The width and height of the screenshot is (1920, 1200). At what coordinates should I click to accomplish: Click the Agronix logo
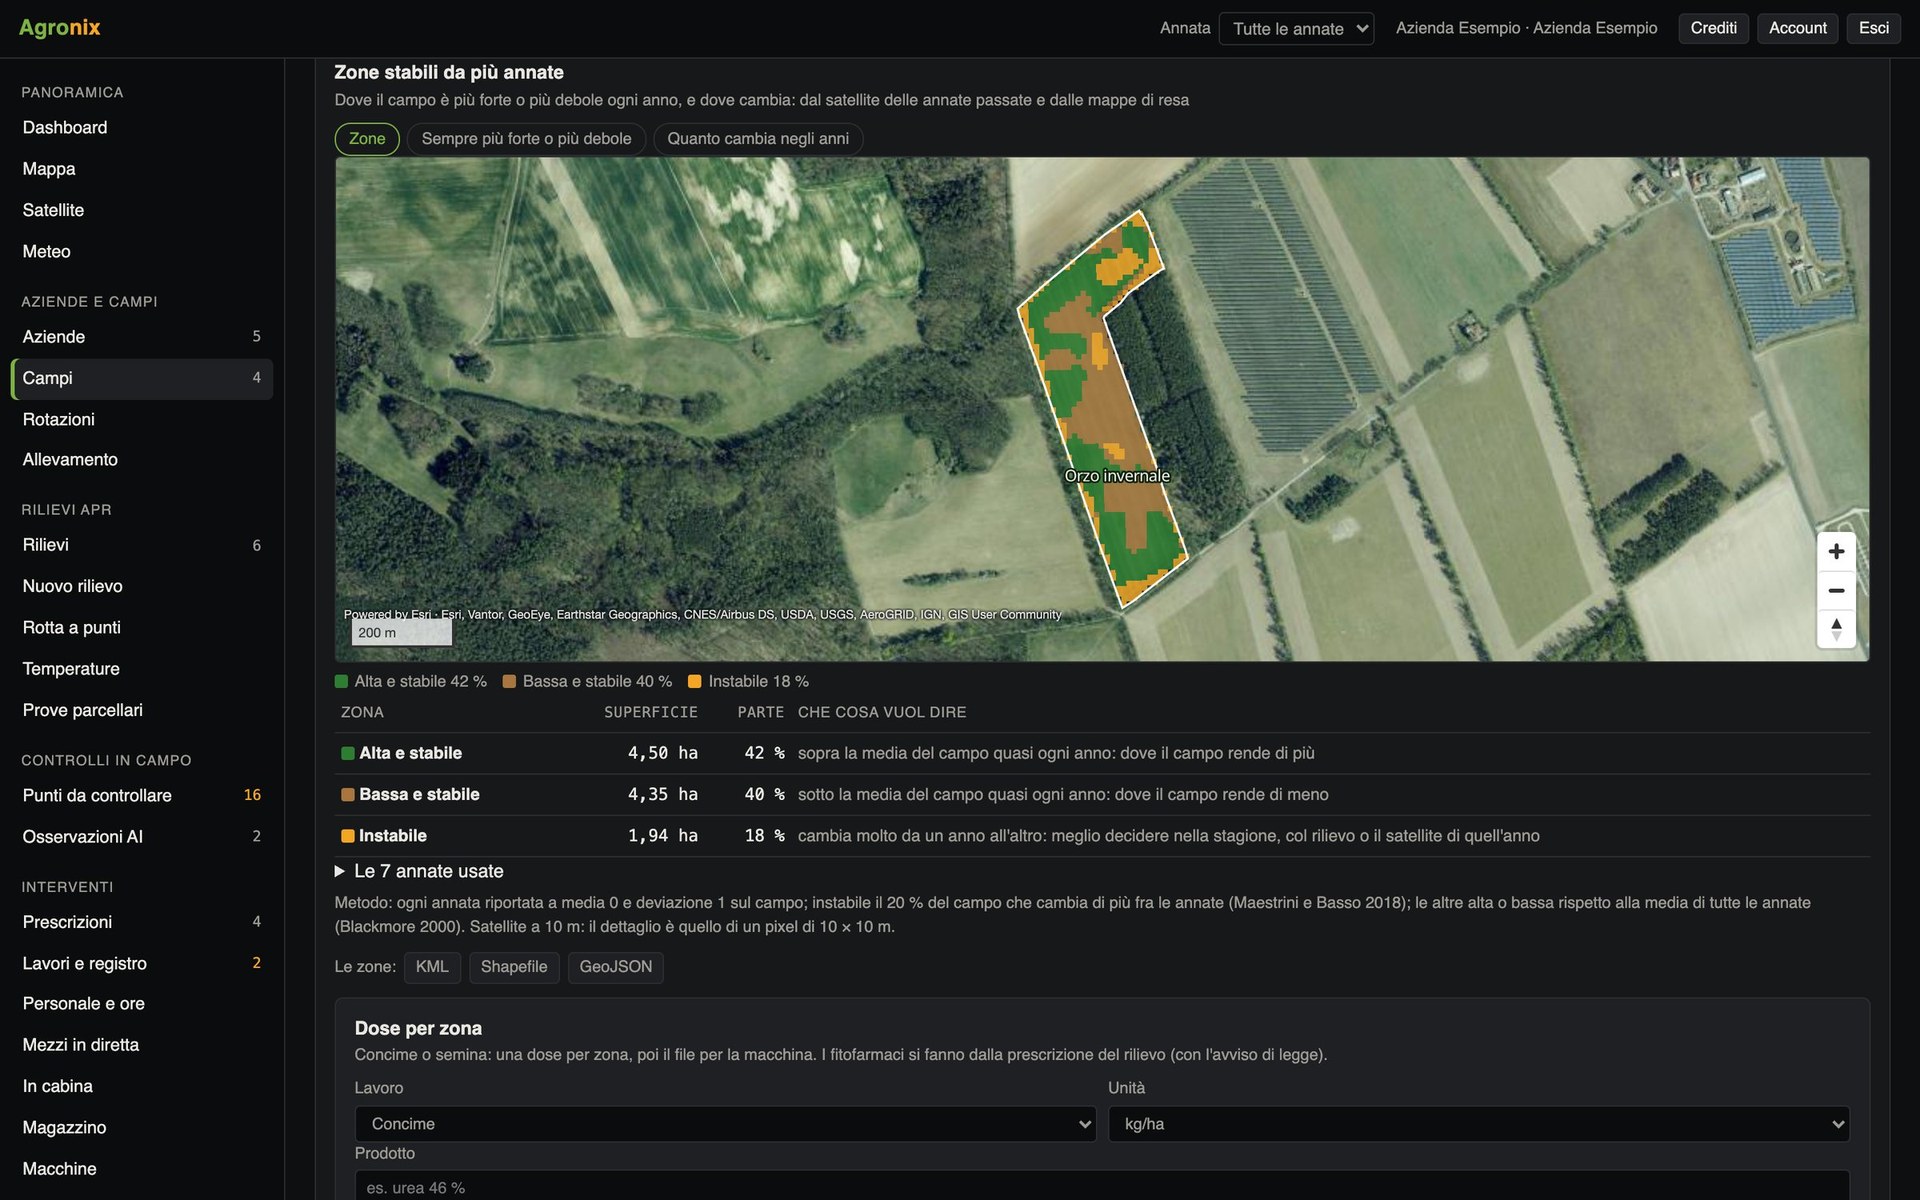point(60,28)
